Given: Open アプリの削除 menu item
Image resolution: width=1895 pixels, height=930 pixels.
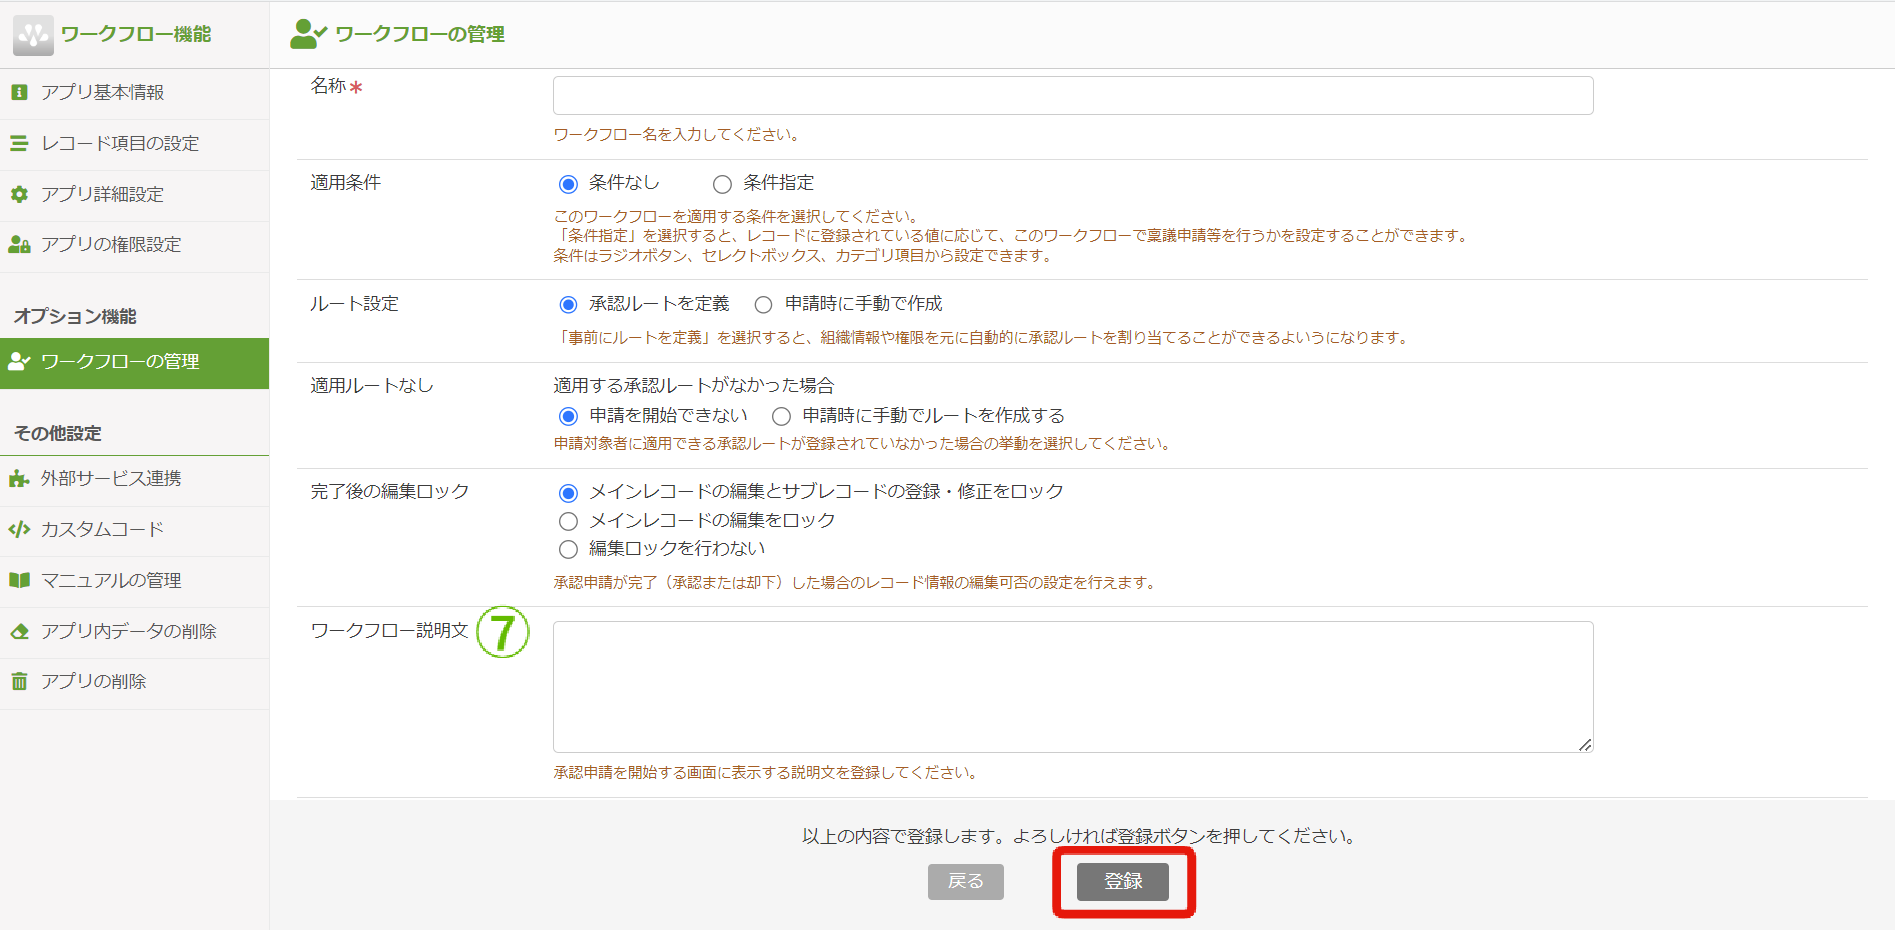Looking at the screenshot, I should pos(134,683).
